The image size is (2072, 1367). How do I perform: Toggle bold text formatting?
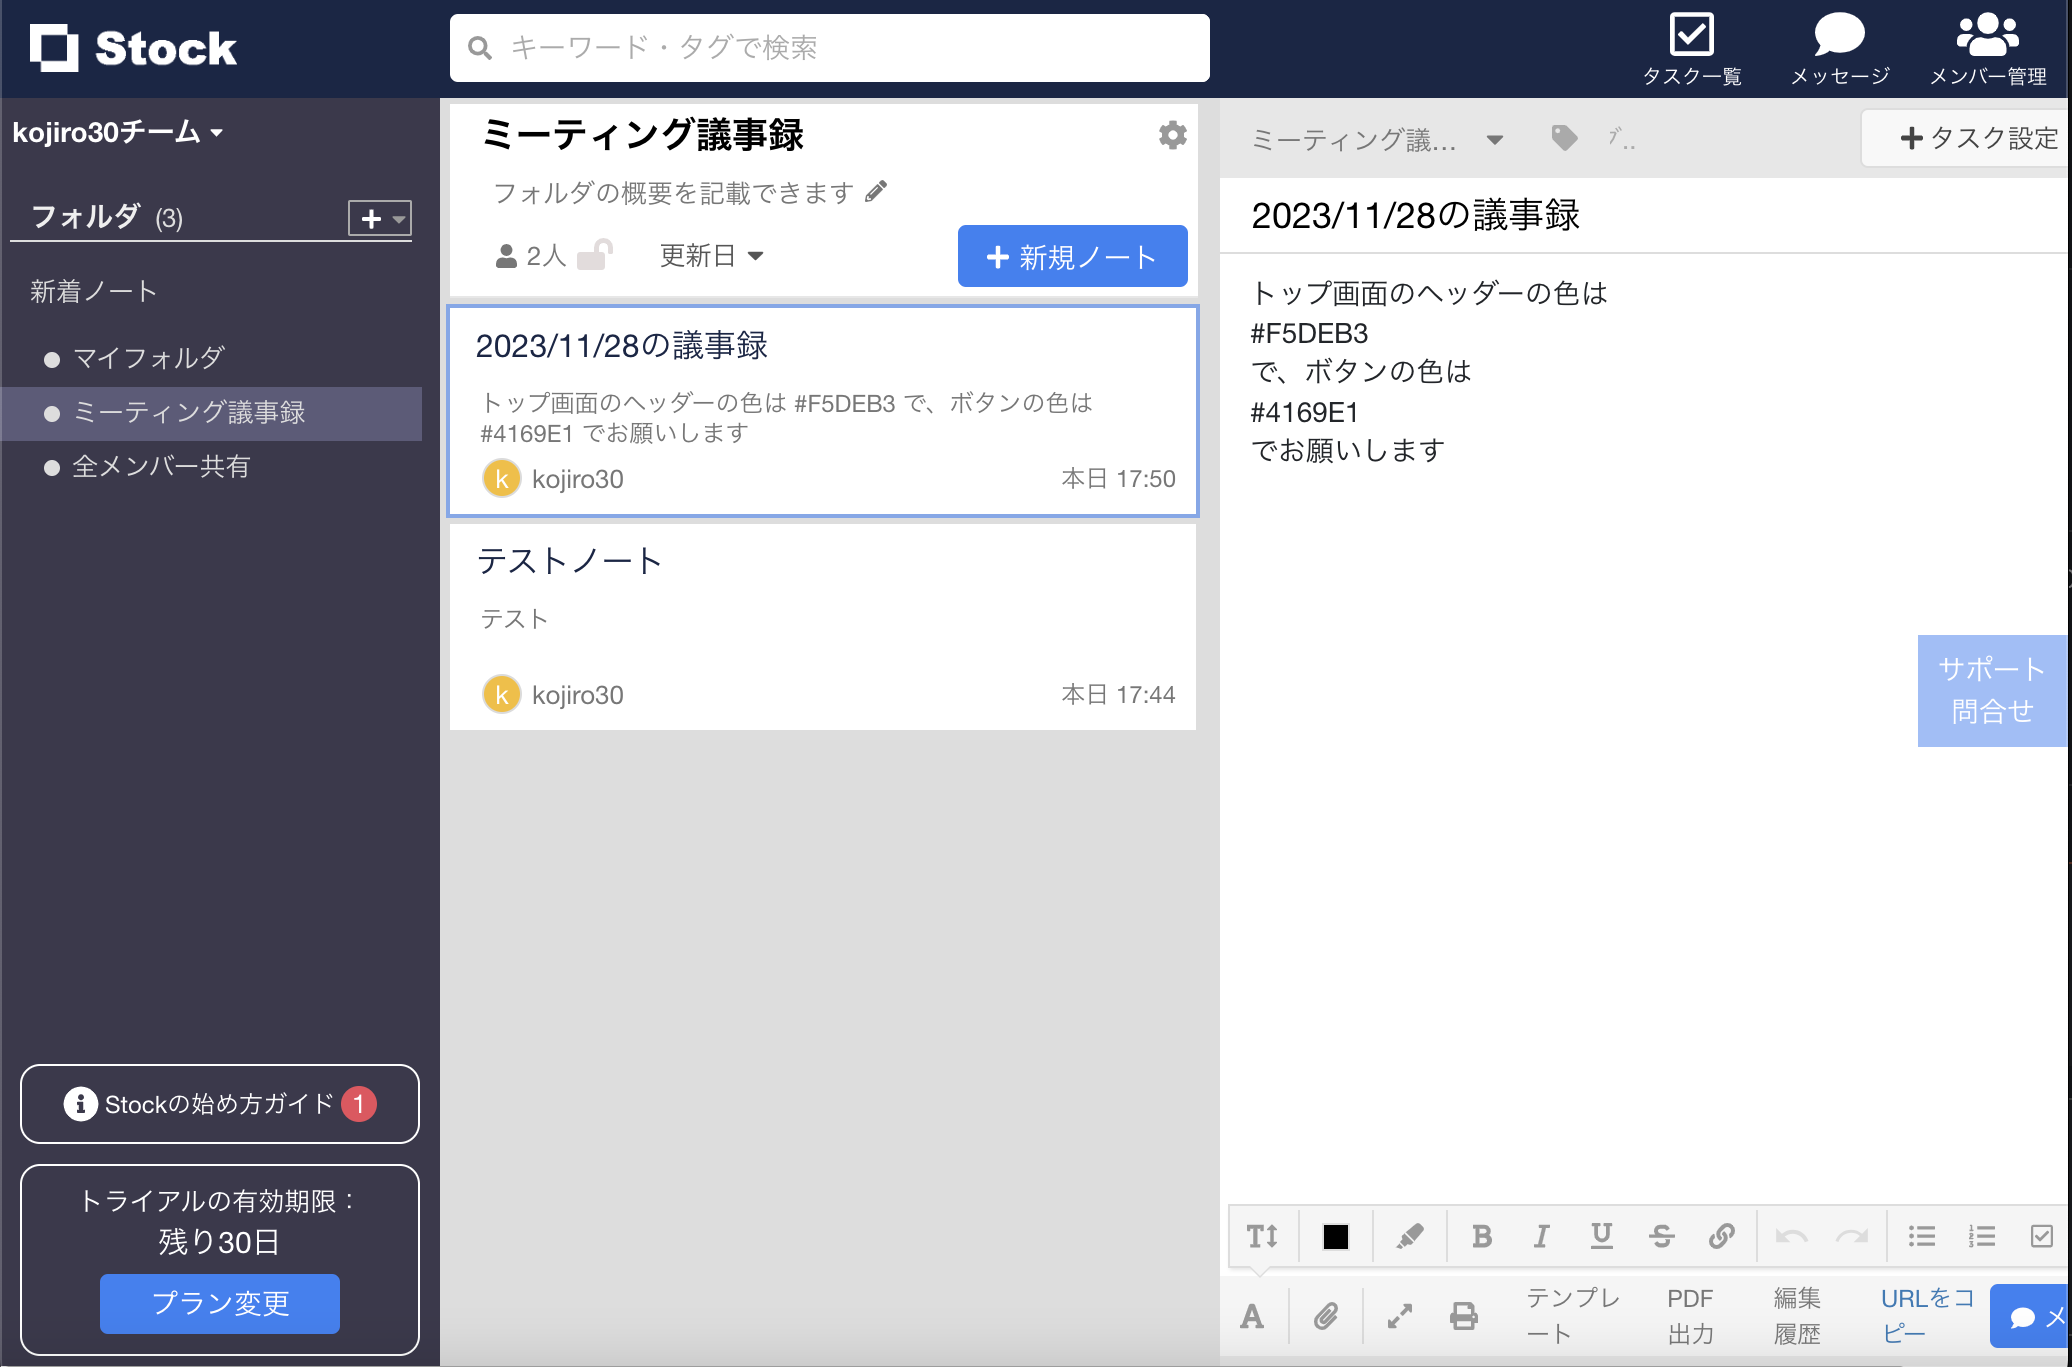click(x=1482, y=1237)
